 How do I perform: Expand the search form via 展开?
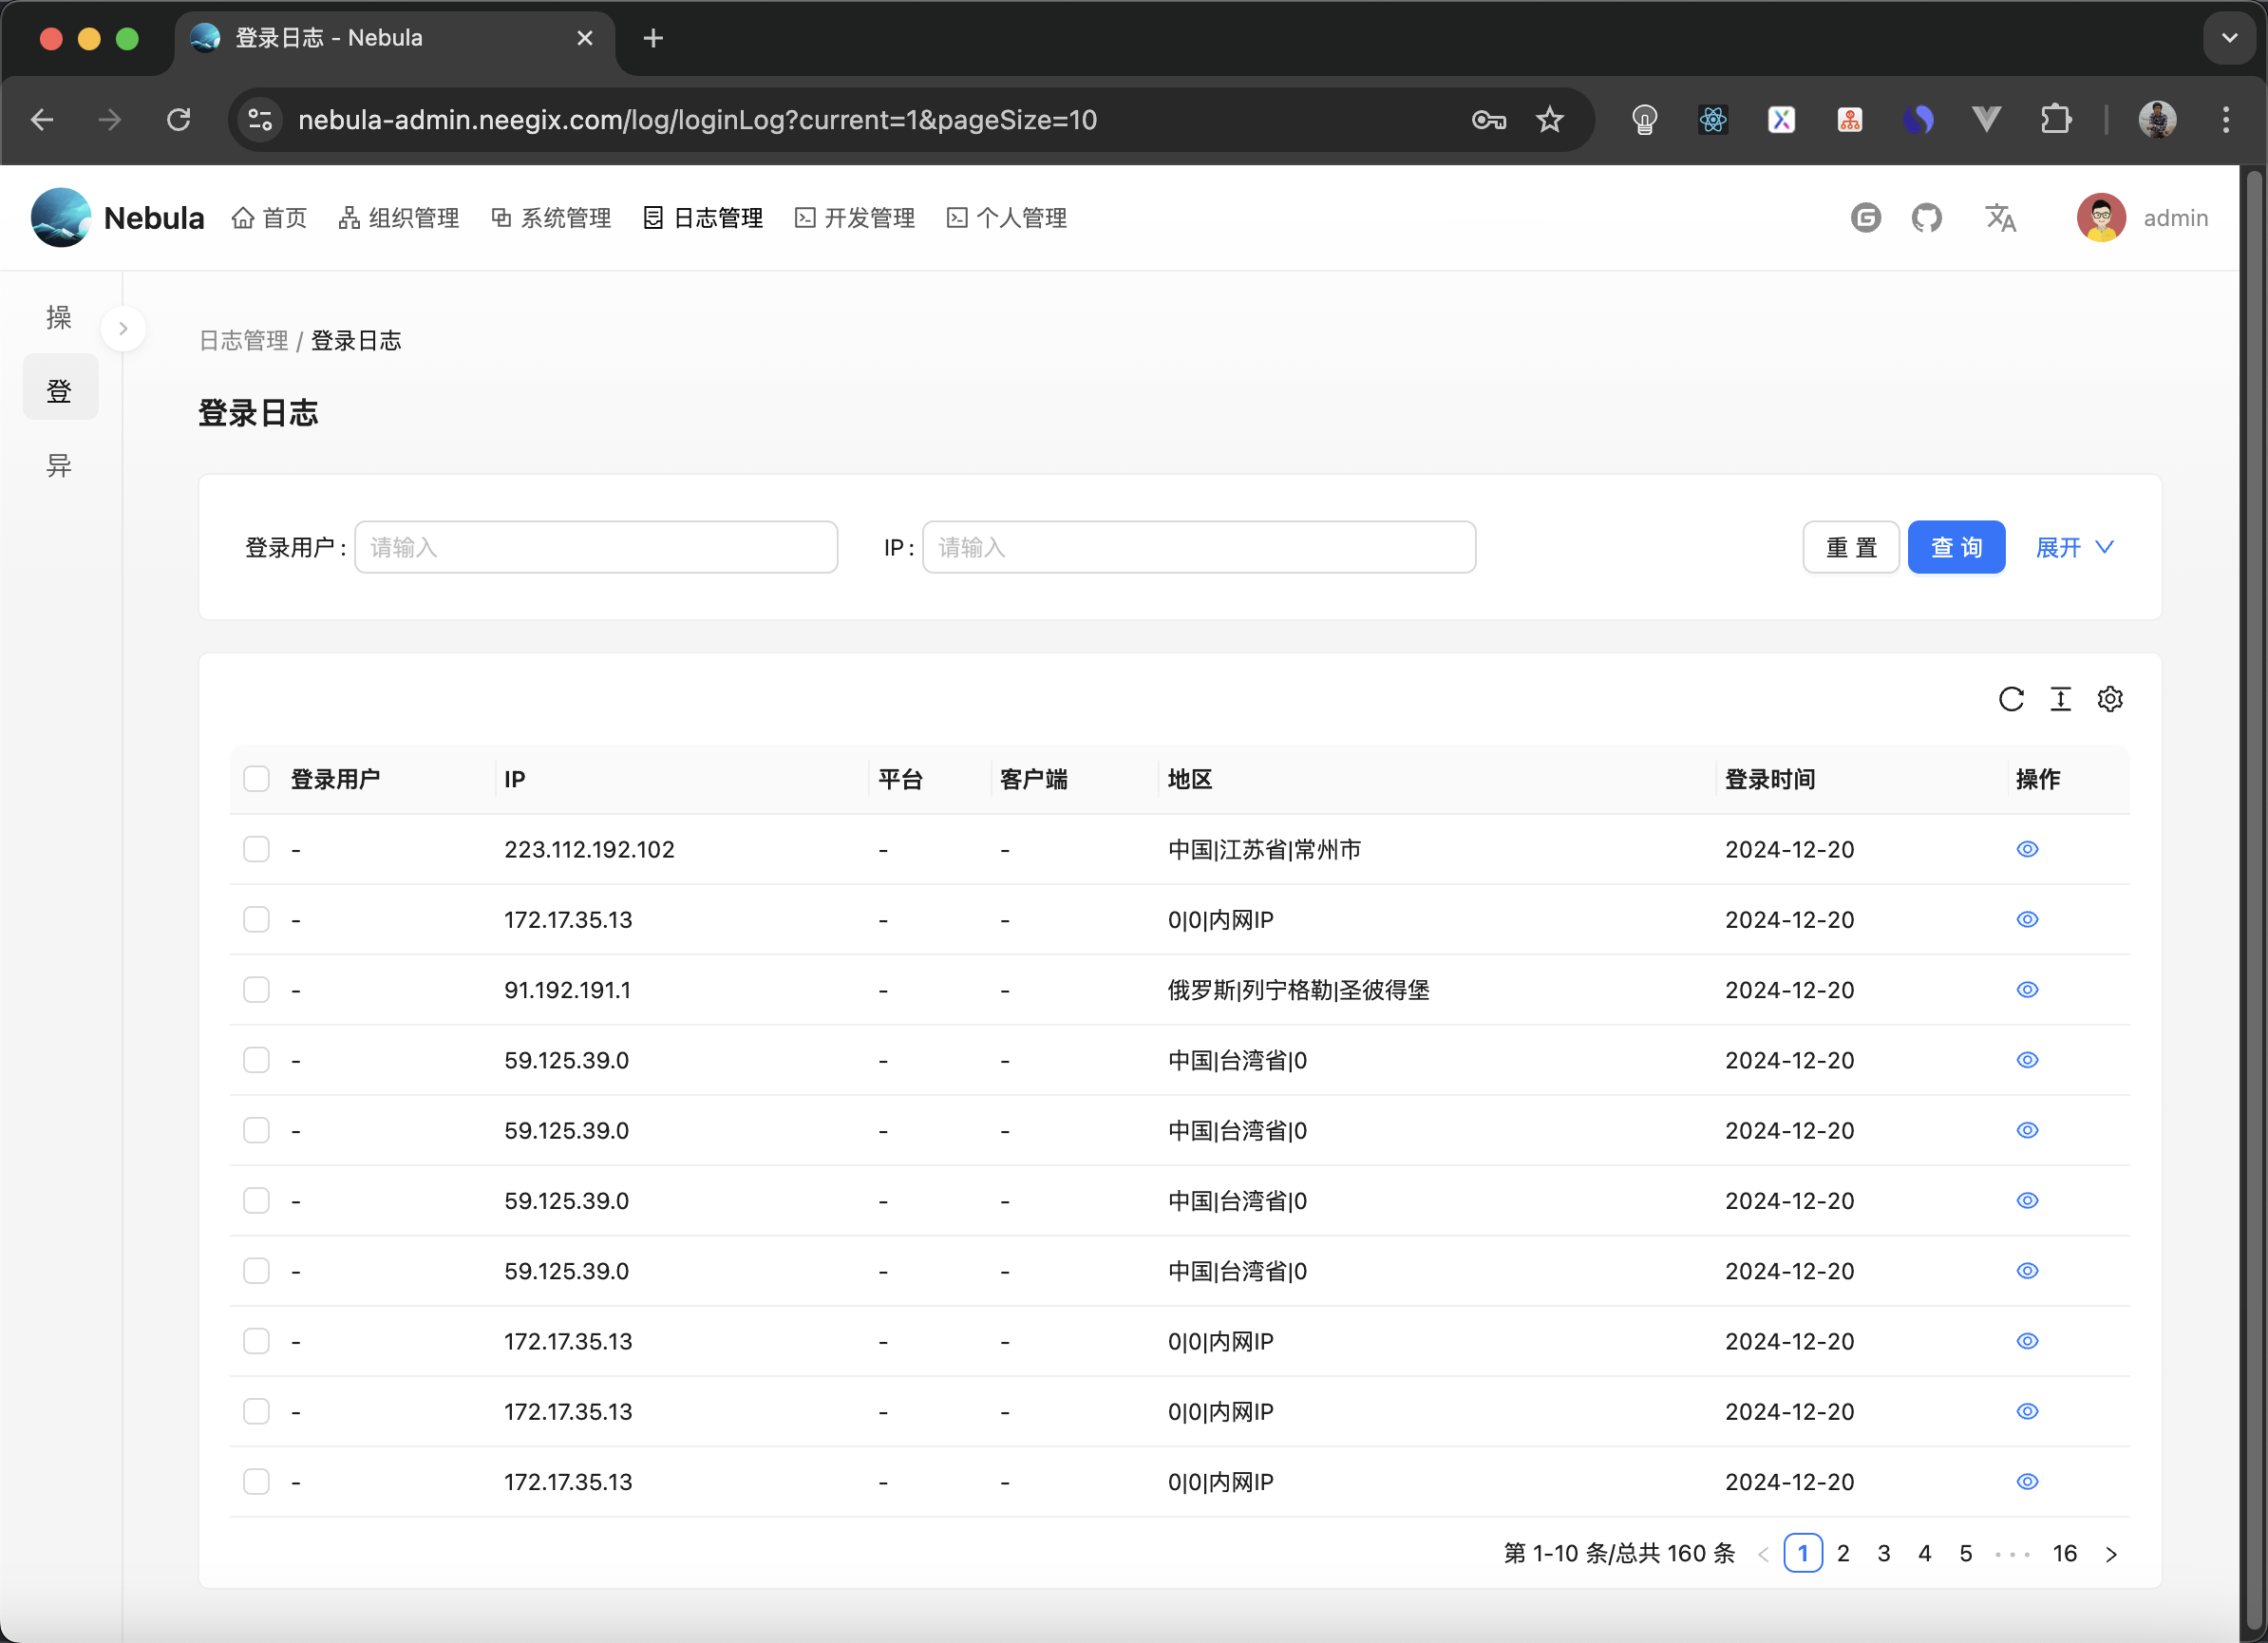(x=2073, y=547)
